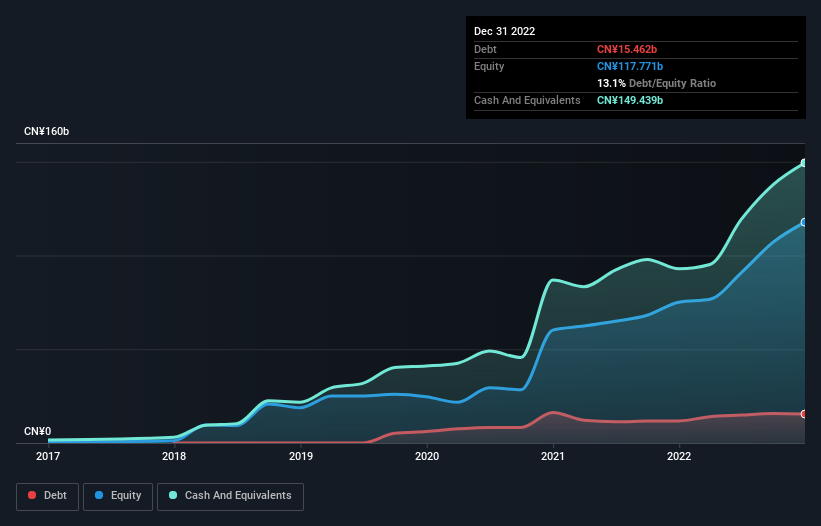Click the 13.1% Debt/Equity Ratio text
Screen dimensions: 821x526
tap(657, 83)
